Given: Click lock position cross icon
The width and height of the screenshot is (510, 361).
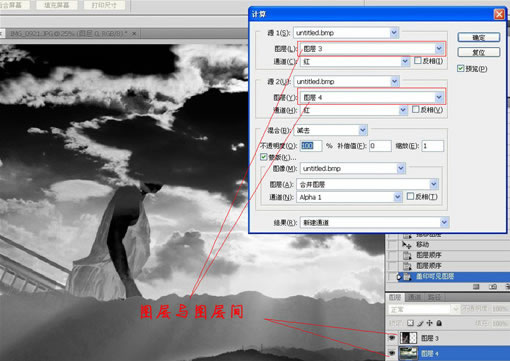Looking at the screenshot, I should [x=429, y=323].
